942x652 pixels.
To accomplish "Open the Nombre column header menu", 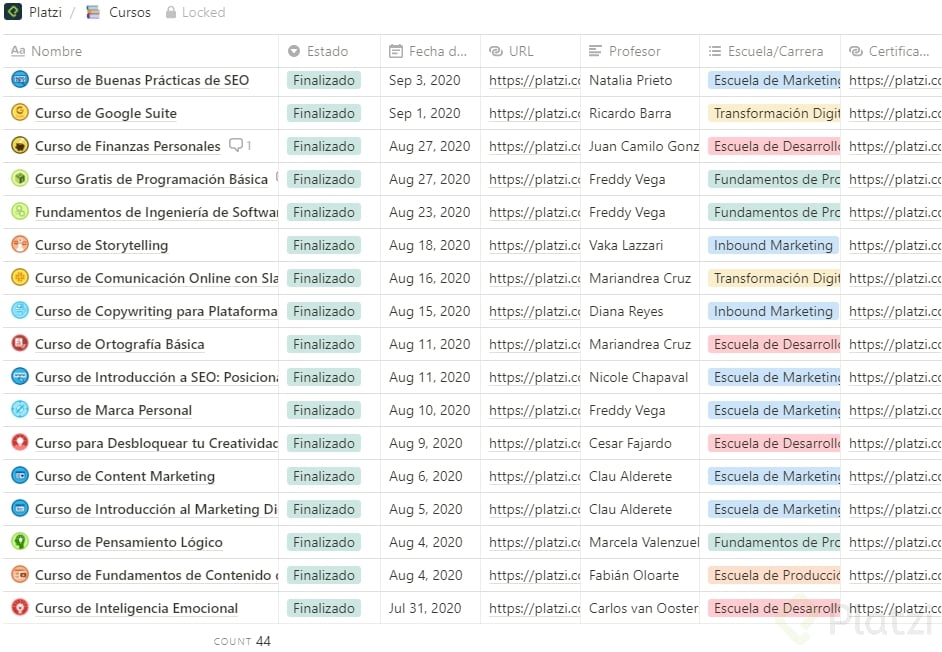I will pos(141,52).
